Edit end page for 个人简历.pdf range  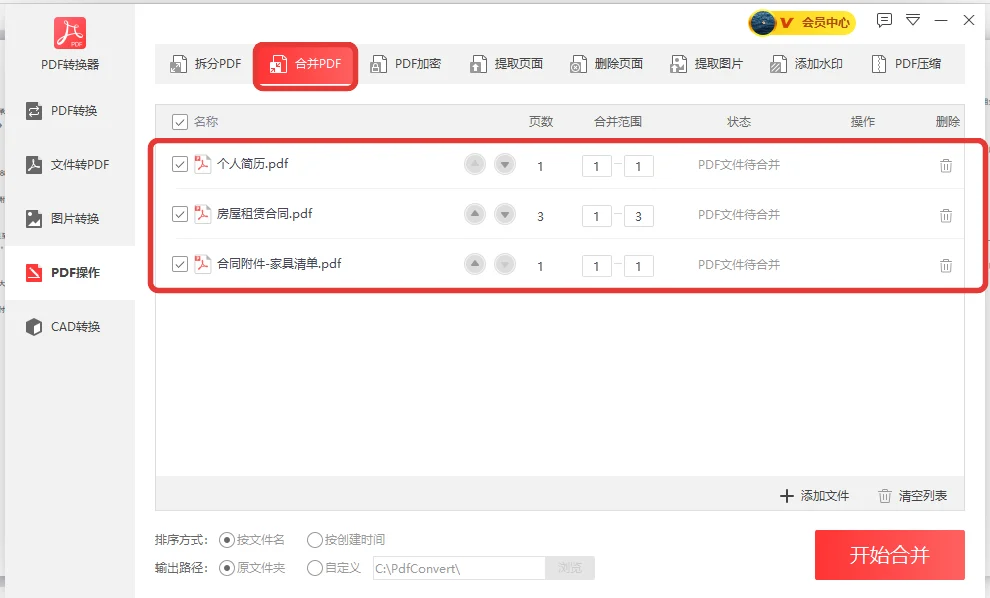[x=638, y=166]
